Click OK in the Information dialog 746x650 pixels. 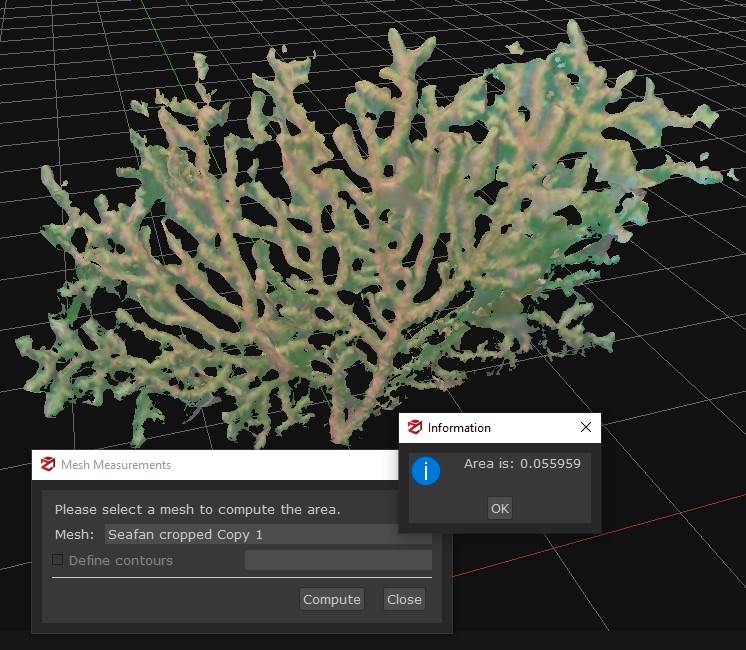tap(500, 508)
